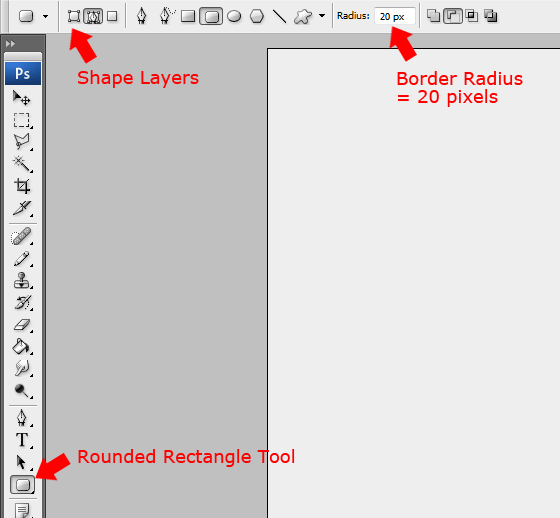Image resolution: width=560 pixels, height=518 pixels.
Task: Select the Ellipse shape in options bar
Action: point(234,16)
